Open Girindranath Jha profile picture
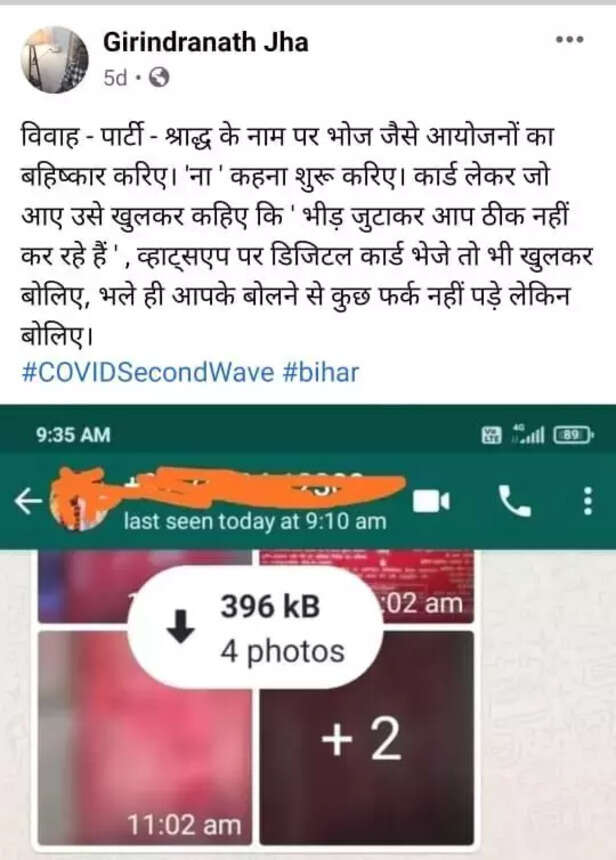The height and width of the screenshot is (860, 616). tap(54, 59)
